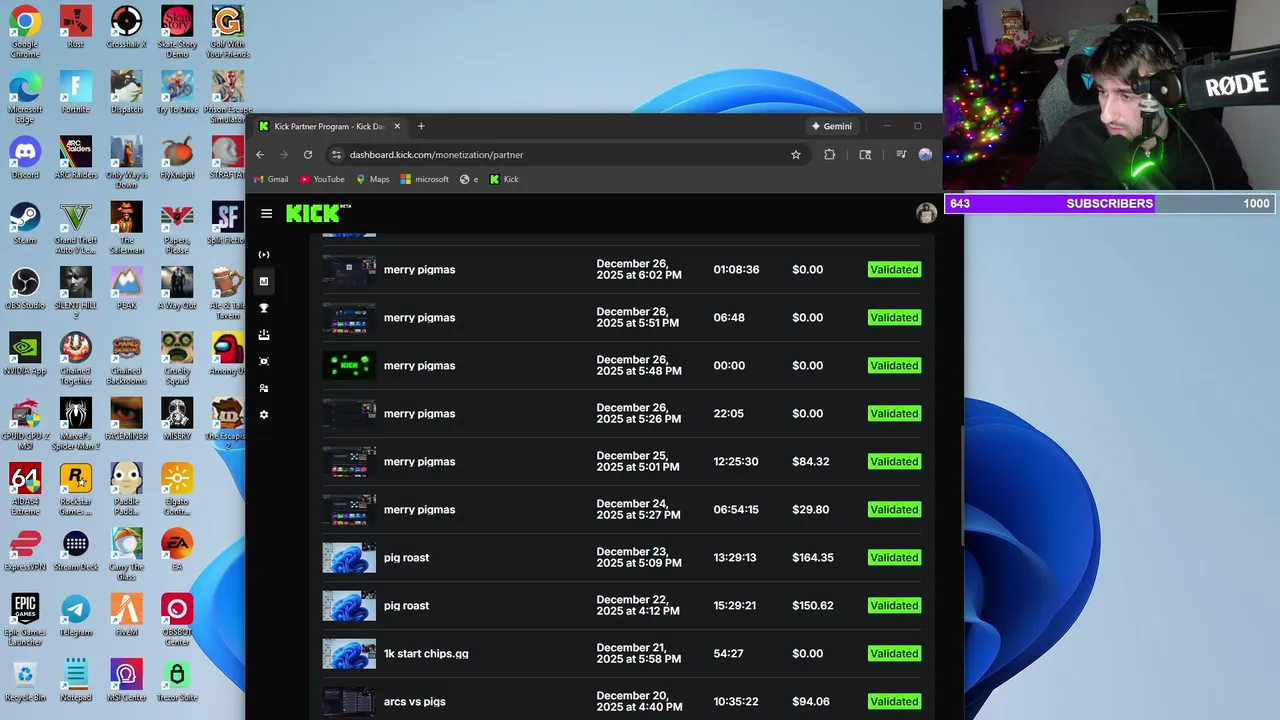The width and height of the screenshot is (1280, 720).
Task: Click the subscribers goal progress bar
Action: click(x=1109, y=203)
